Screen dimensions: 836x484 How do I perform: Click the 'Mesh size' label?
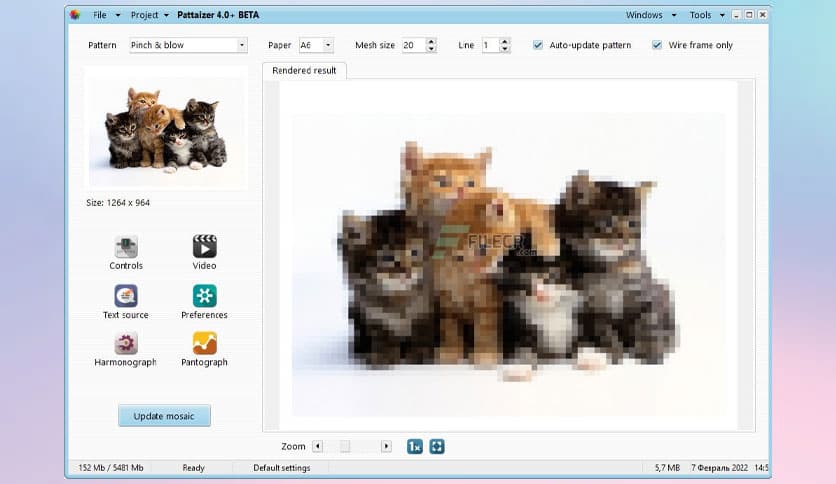click(x=375, y=45)
